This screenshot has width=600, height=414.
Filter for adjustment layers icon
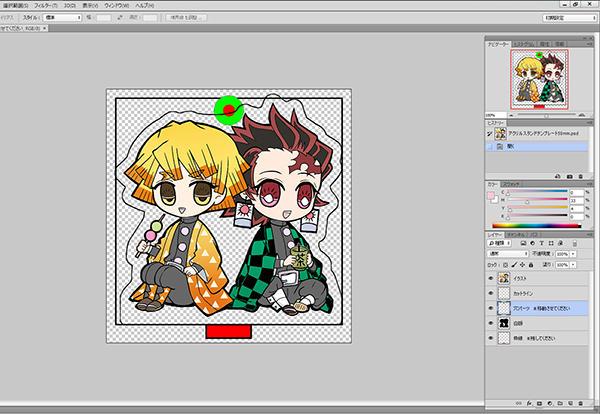[532, 243]
